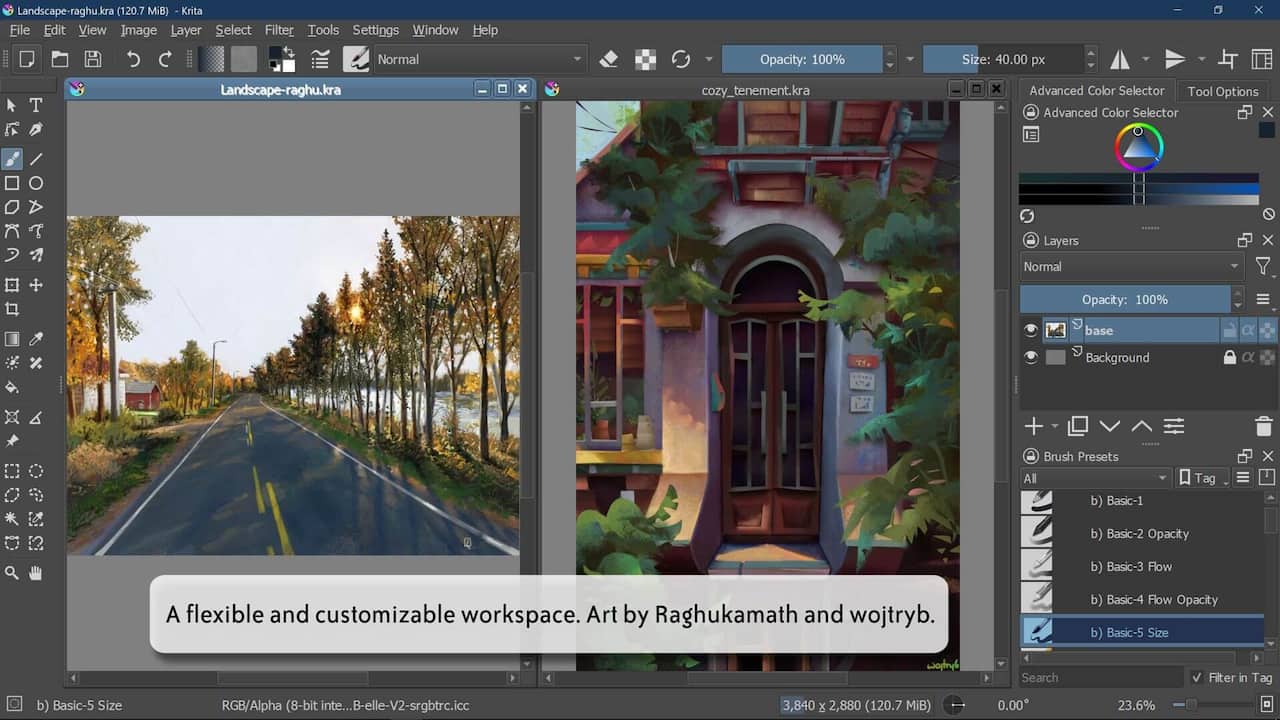Select the Measure angle tool
1280x720 pixels.
click(36, 417)
